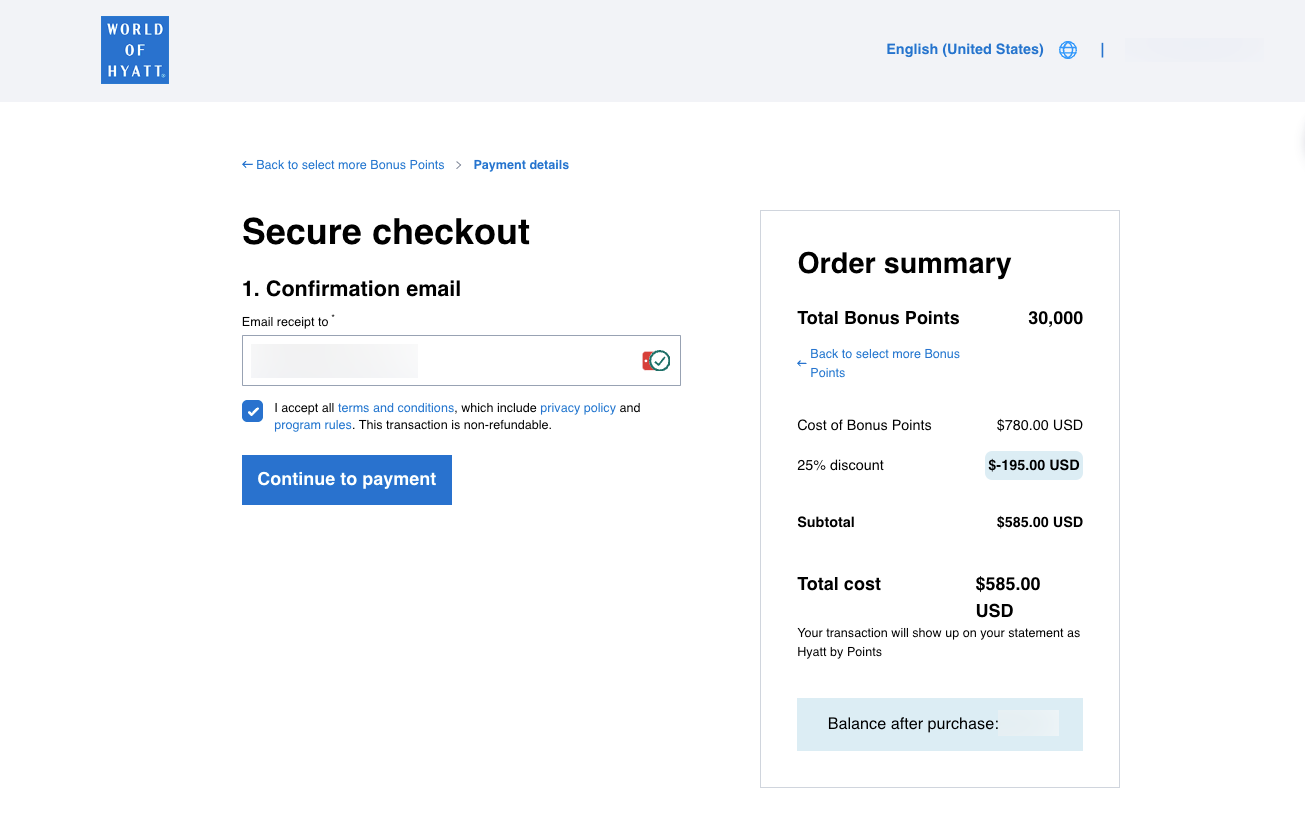
Task: Click the highlighted 25% discount amount
Action: 1033,464
